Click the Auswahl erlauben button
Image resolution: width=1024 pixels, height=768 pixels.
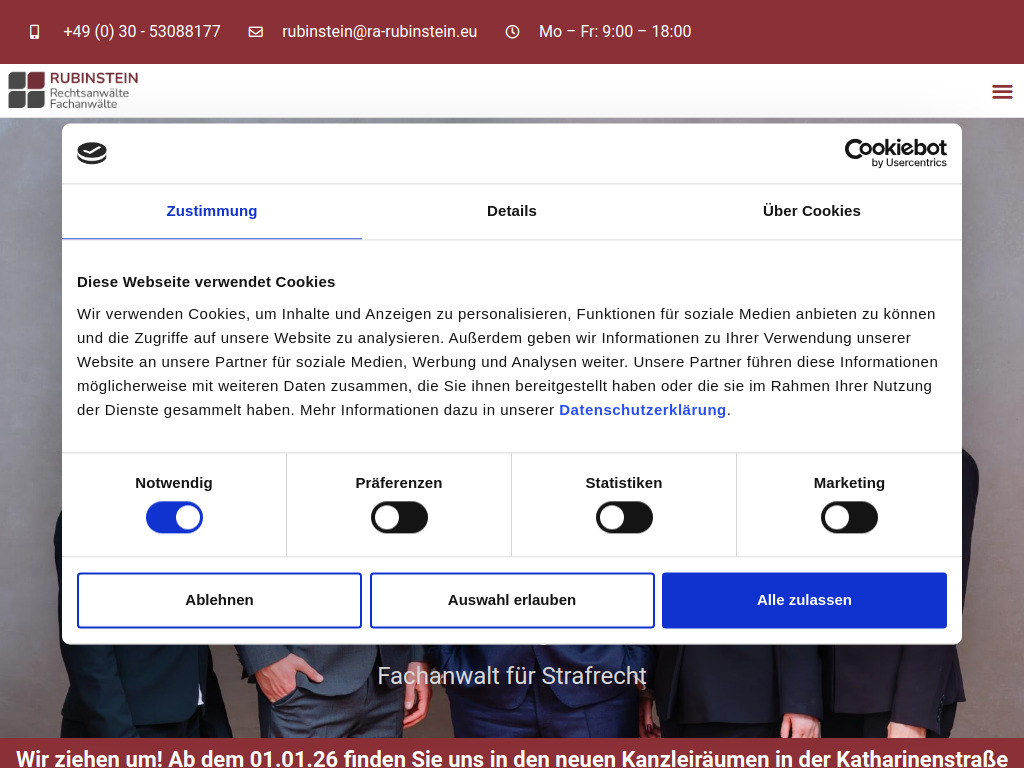coord(512,600)
